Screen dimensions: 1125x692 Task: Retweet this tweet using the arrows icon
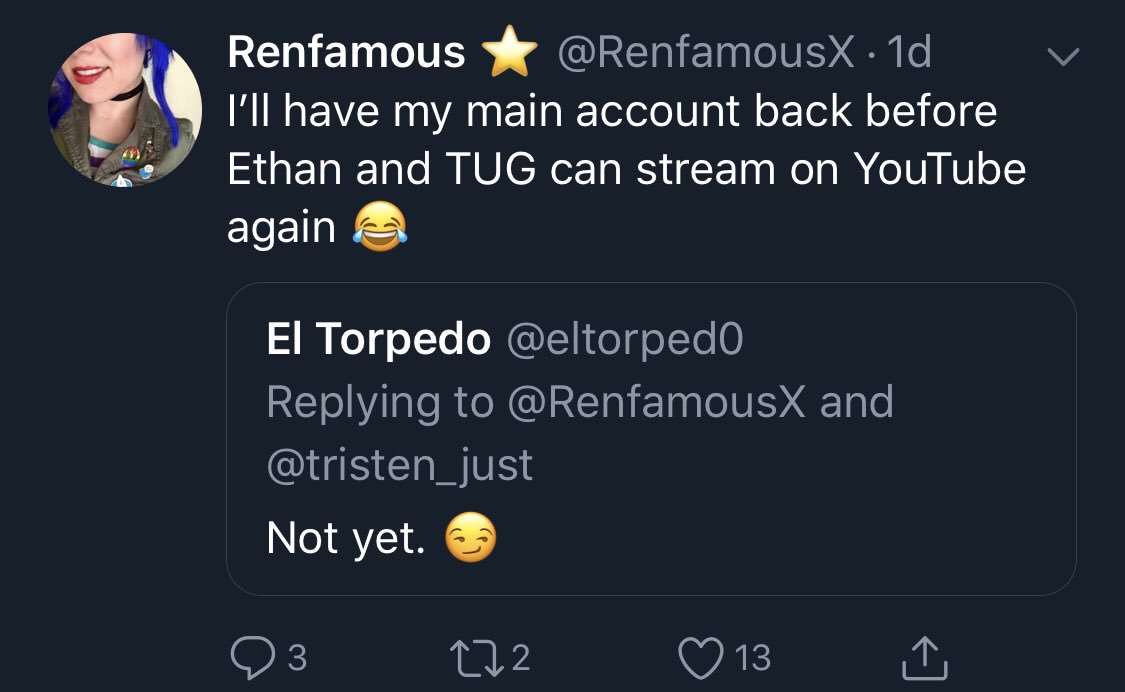pos(477,658)
